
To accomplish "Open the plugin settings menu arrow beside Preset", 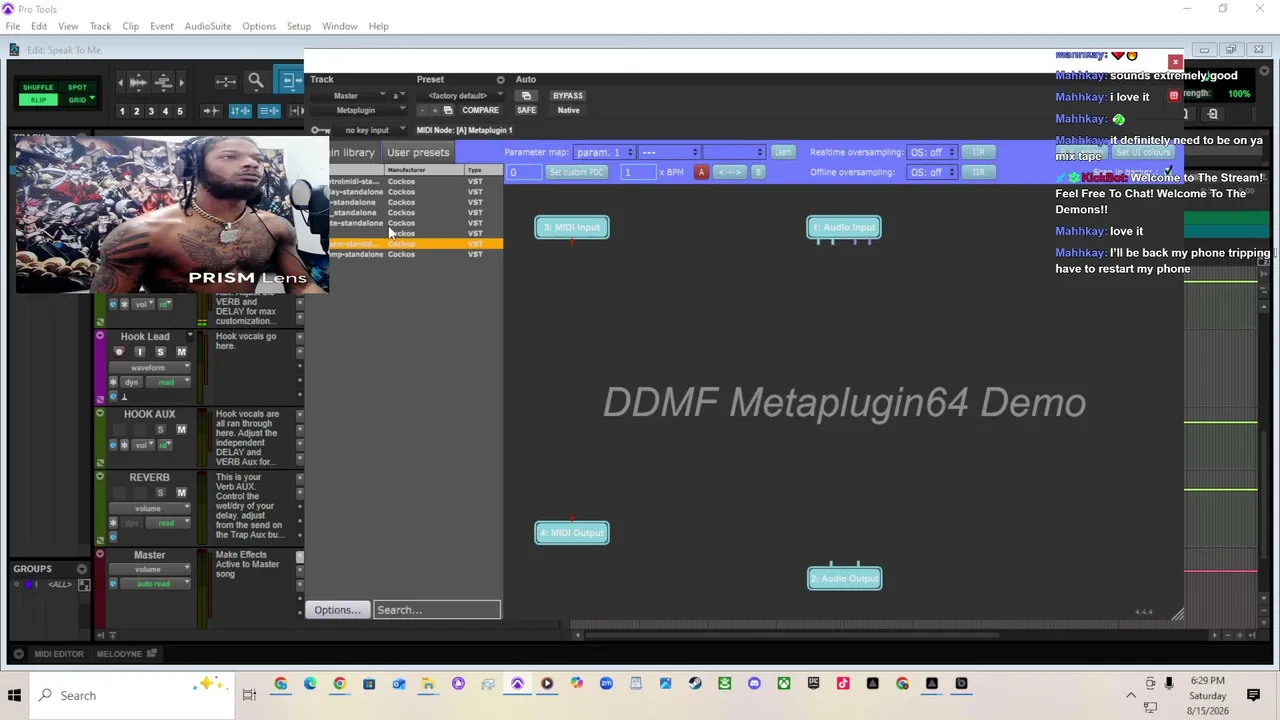I will coord(500,79).
